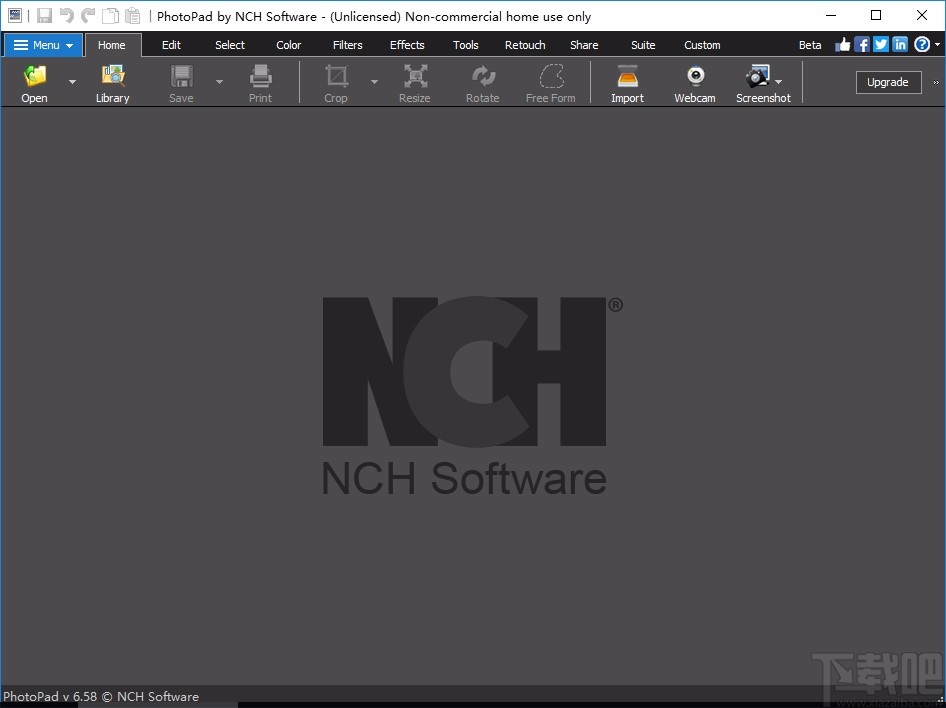Click the thumbs-up like icon
Image resolution: width=946 pixels, height=708 pixels.
click(x=842, y=45)
